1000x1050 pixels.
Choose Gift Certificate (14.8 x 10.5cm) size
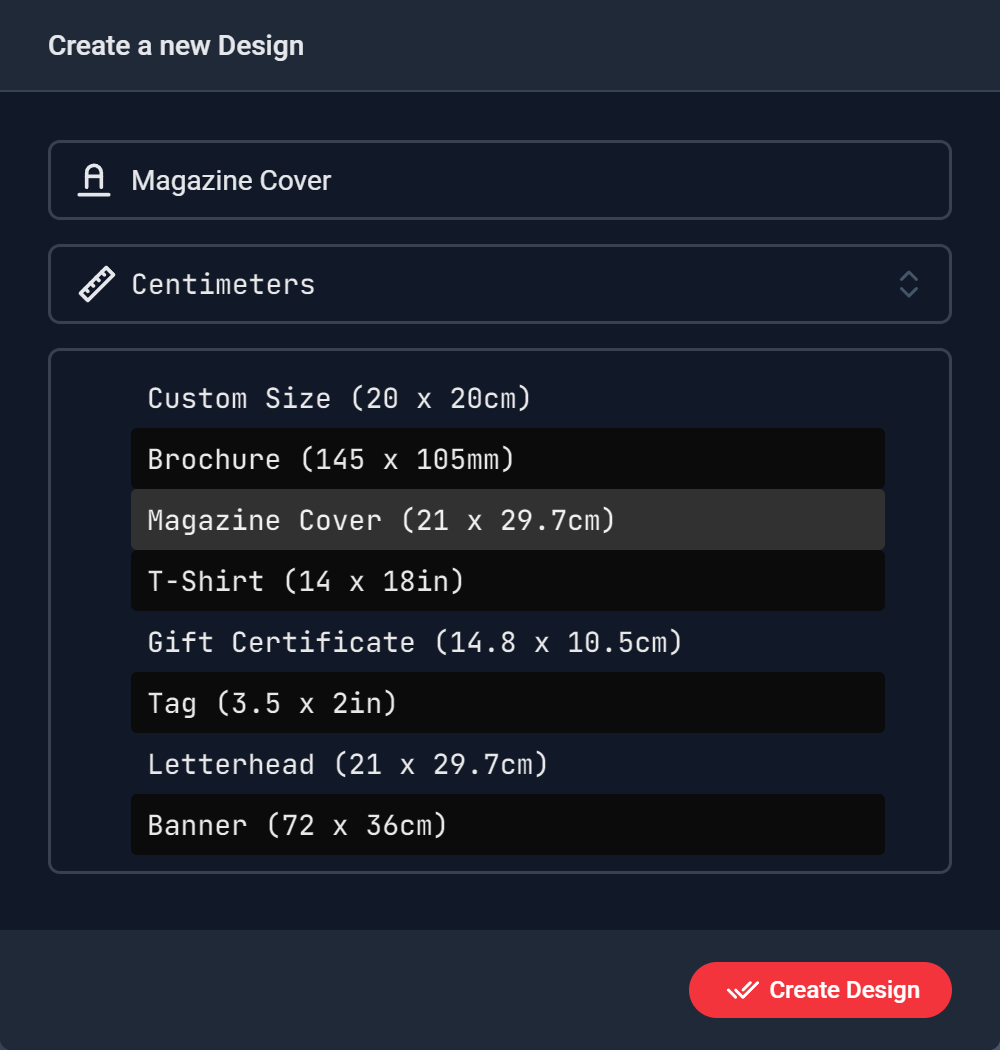[x=508, y=642]
